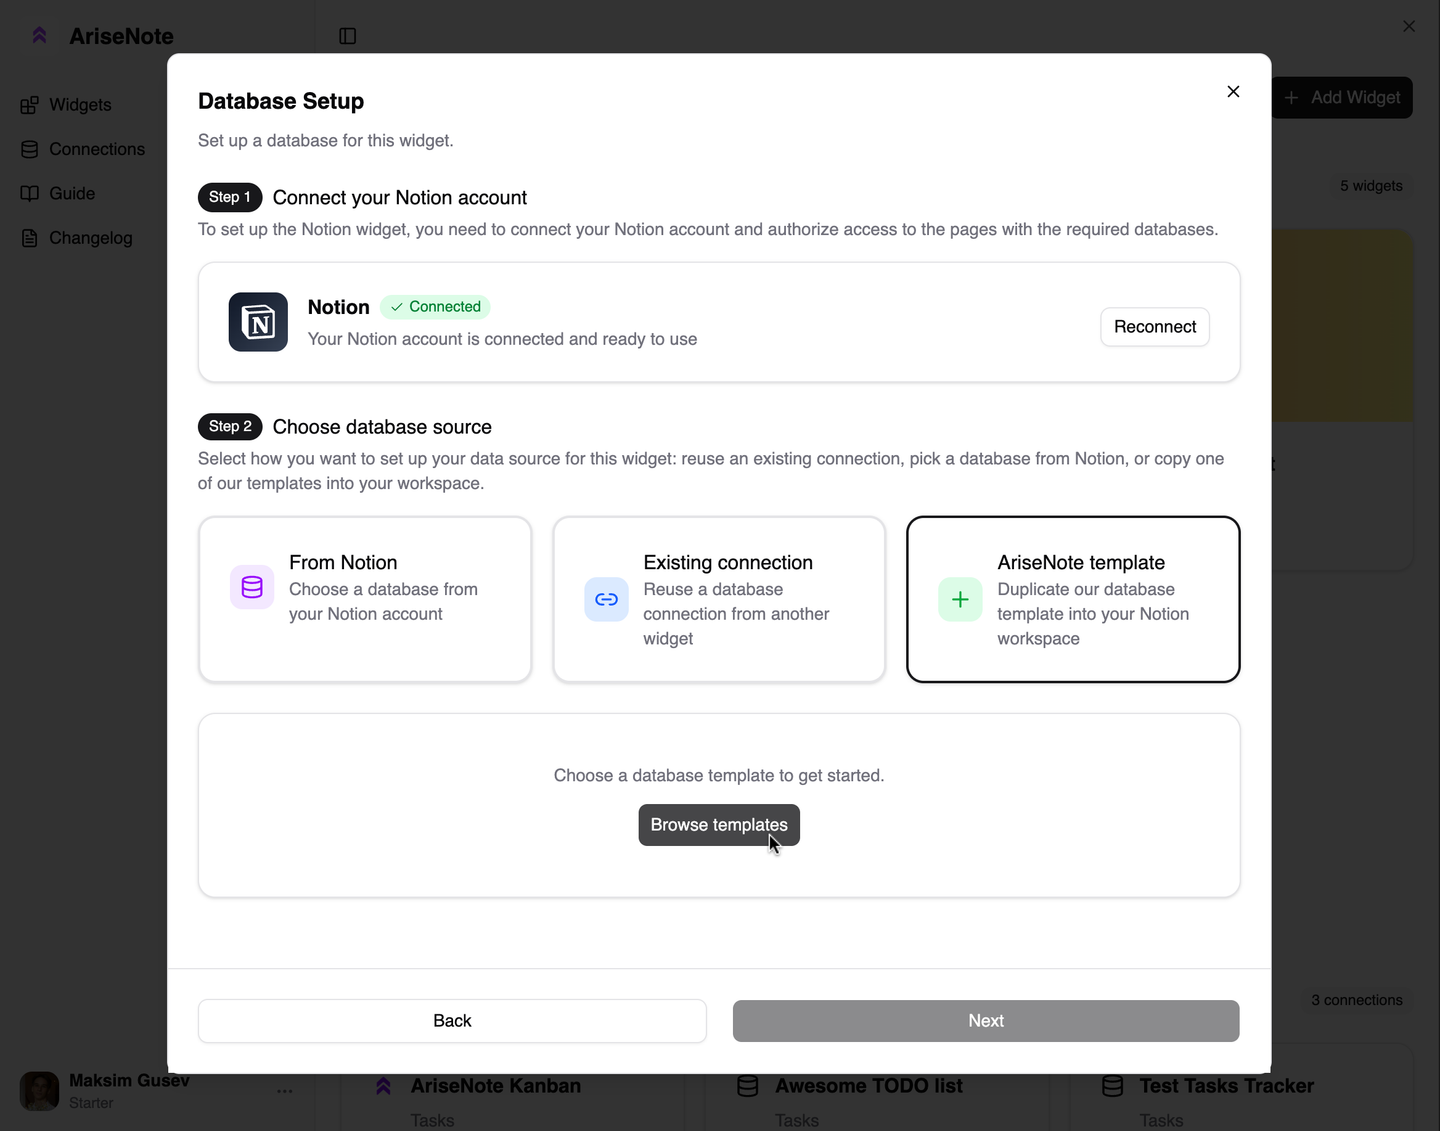Click the '3 connections' count label
This screenshot has height=1131, width=1440.
pos(1357,1000)
